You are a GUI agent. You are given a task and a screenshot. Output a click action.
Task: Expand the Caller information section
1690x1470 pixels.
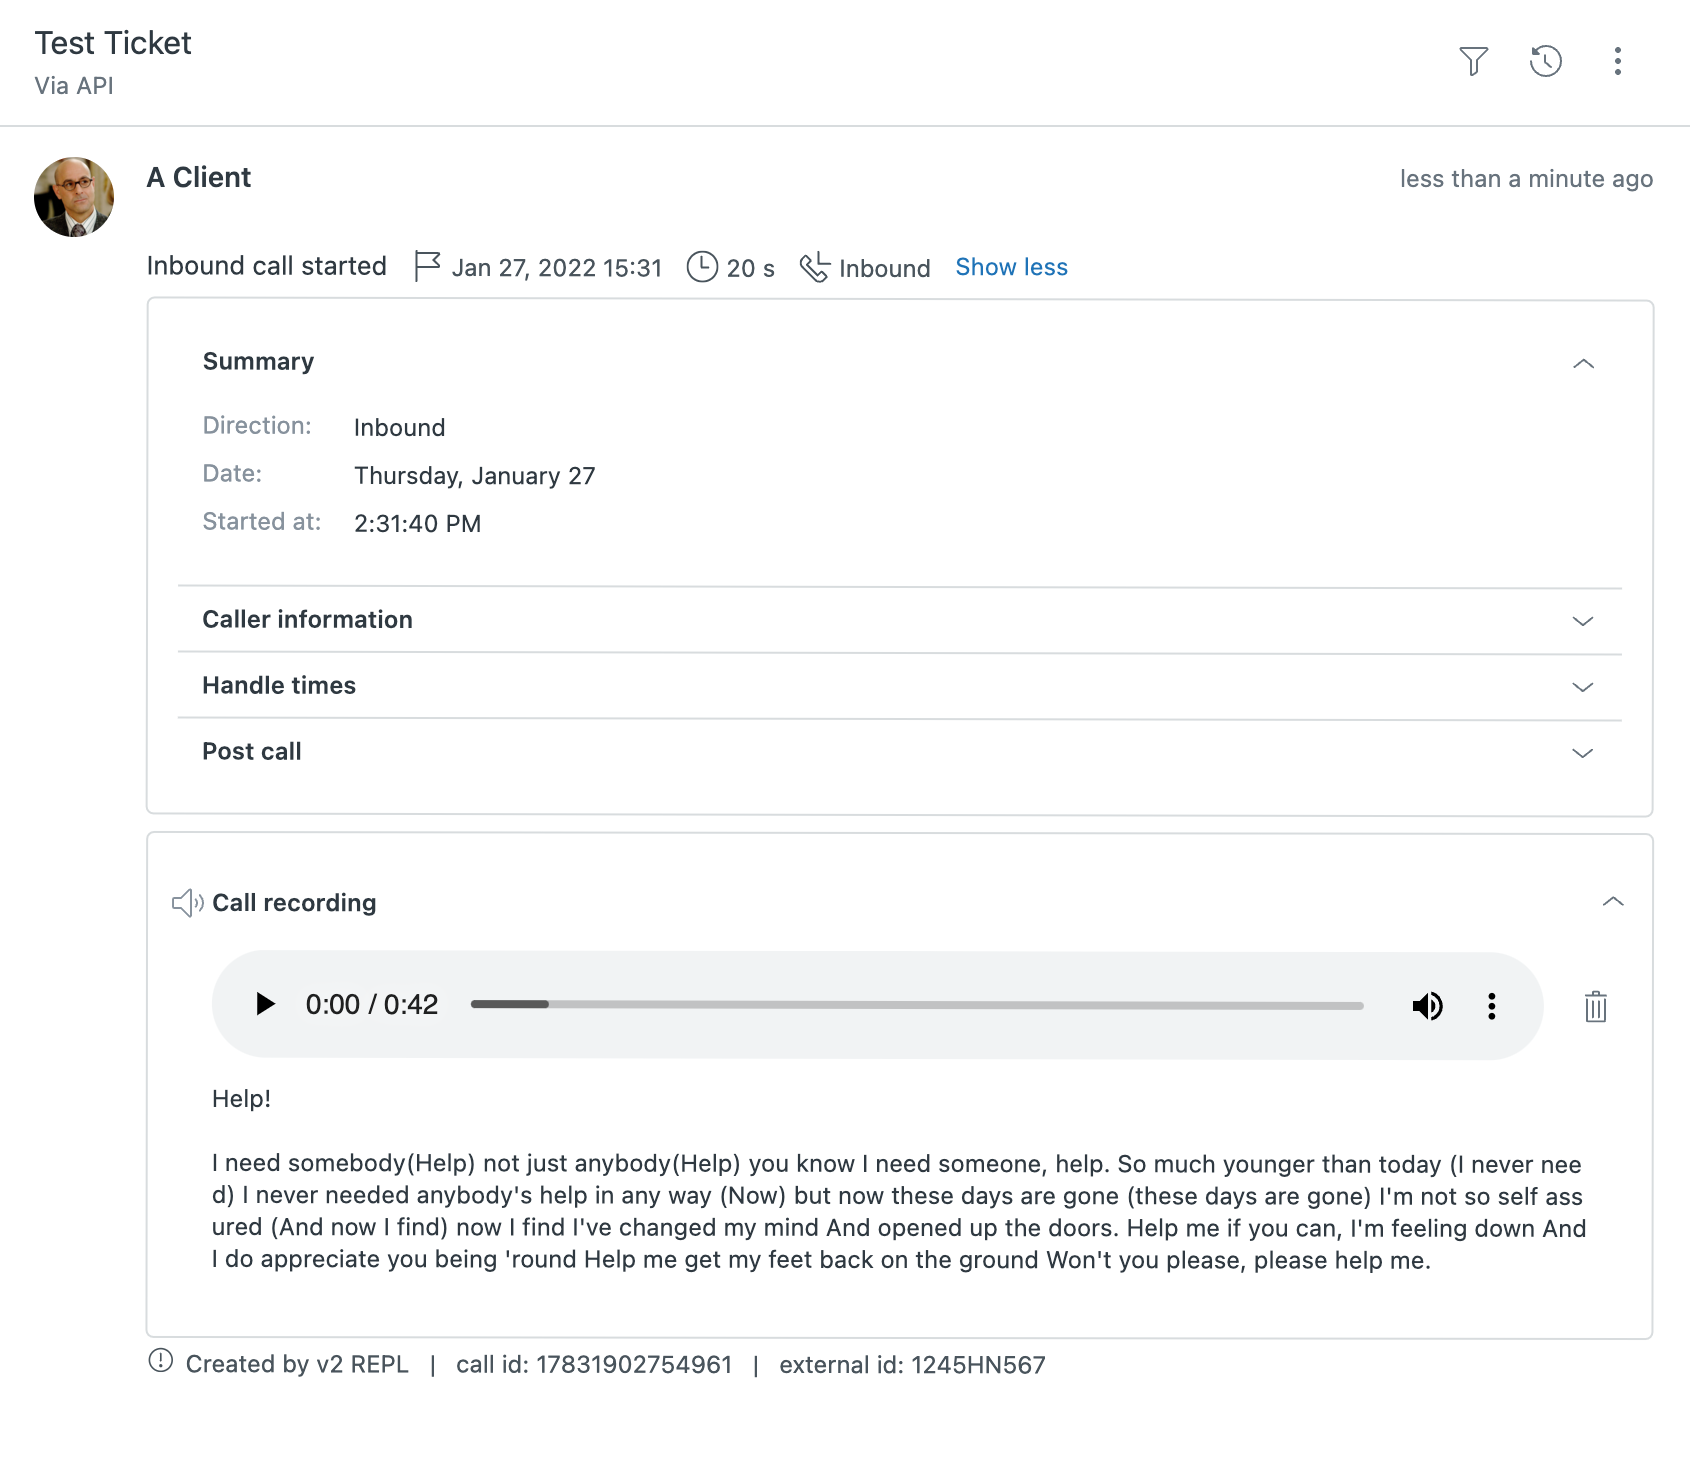(x=1582, y=621)
